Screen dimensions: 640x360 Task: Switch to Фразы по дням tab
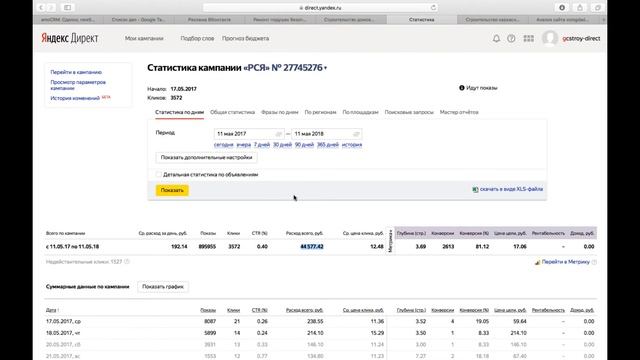pos(280,112)
